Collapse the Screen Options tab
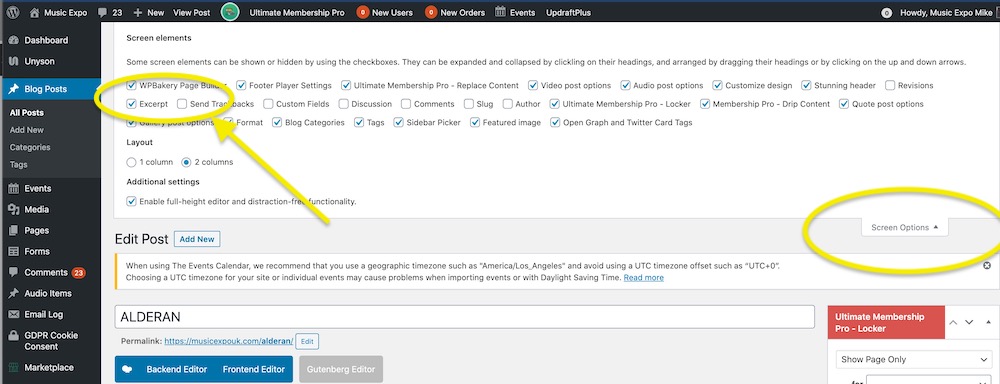 (904, 228)
